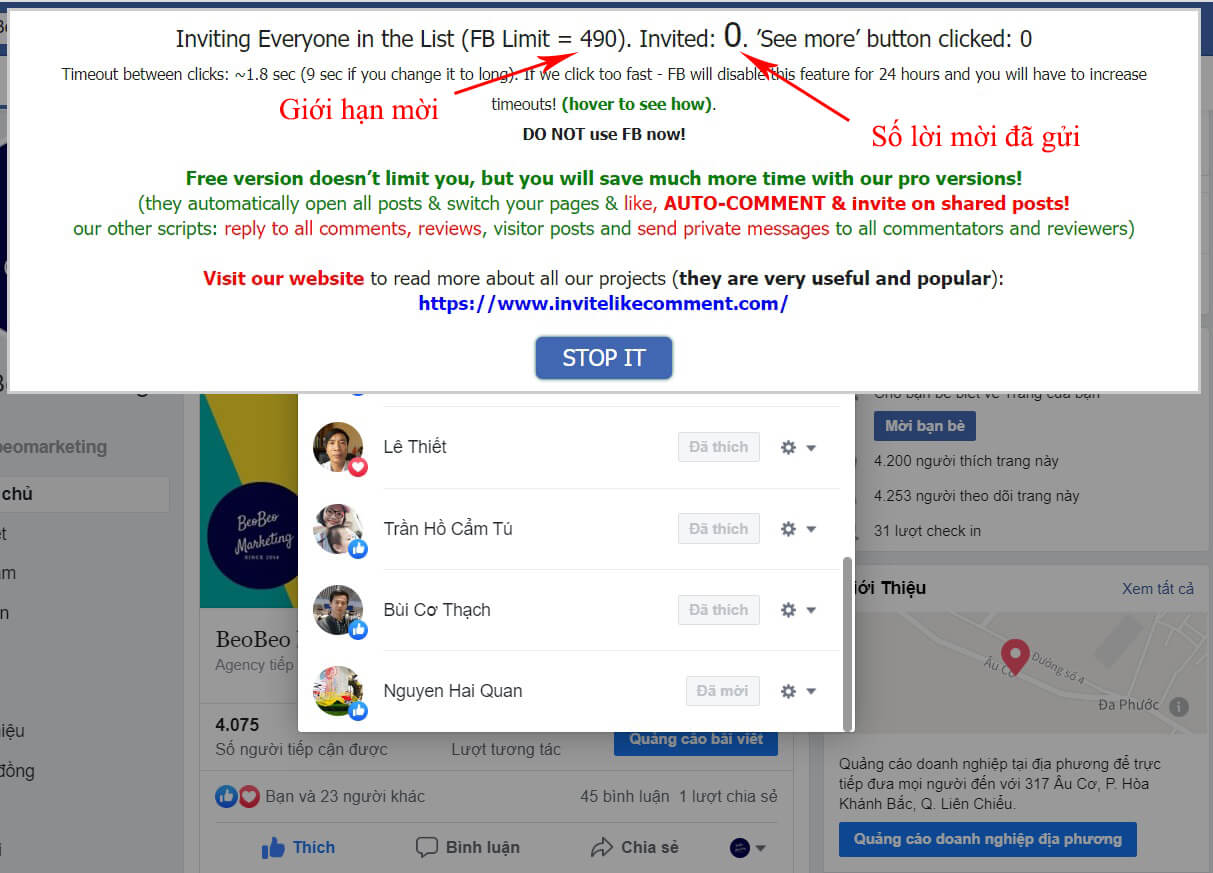Click the STOP IT button

click(603, 358)
